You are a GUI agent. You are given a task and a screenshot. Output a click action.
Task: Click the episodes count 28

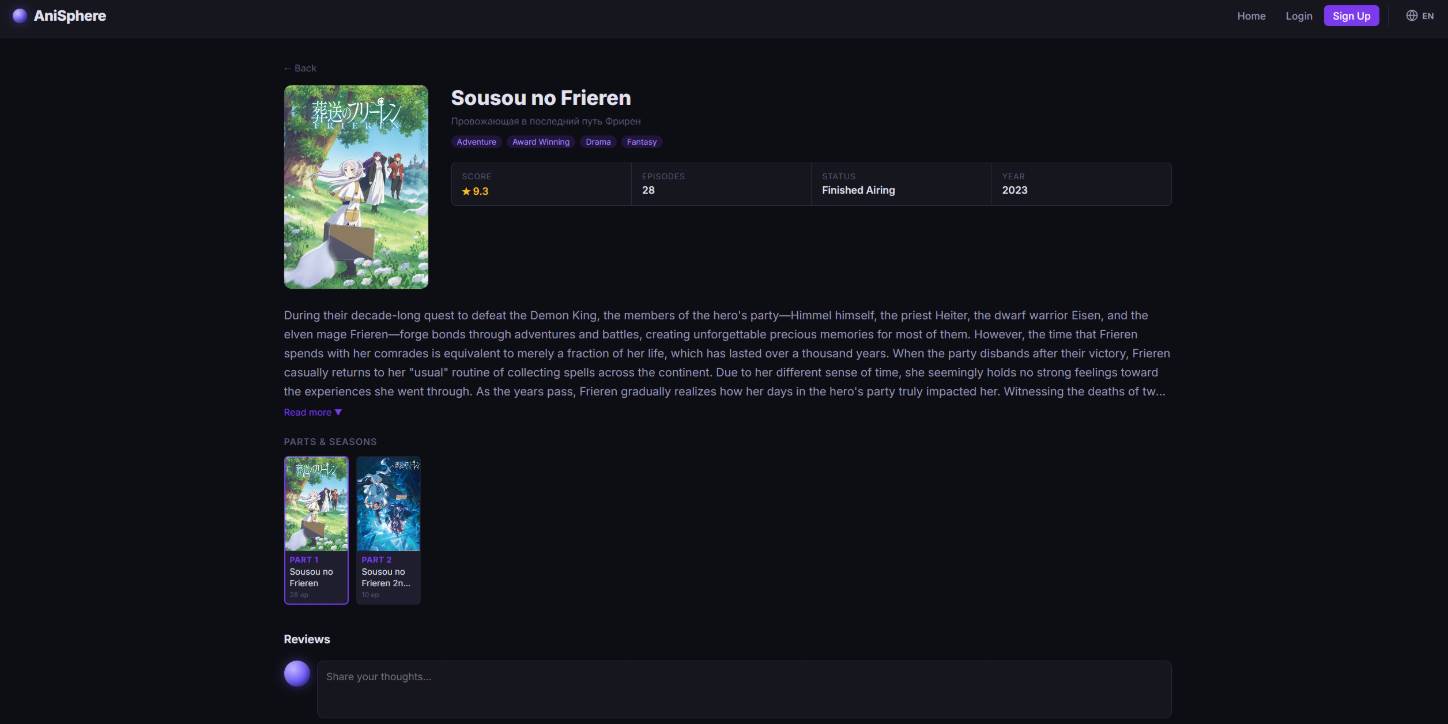point(648,190)
